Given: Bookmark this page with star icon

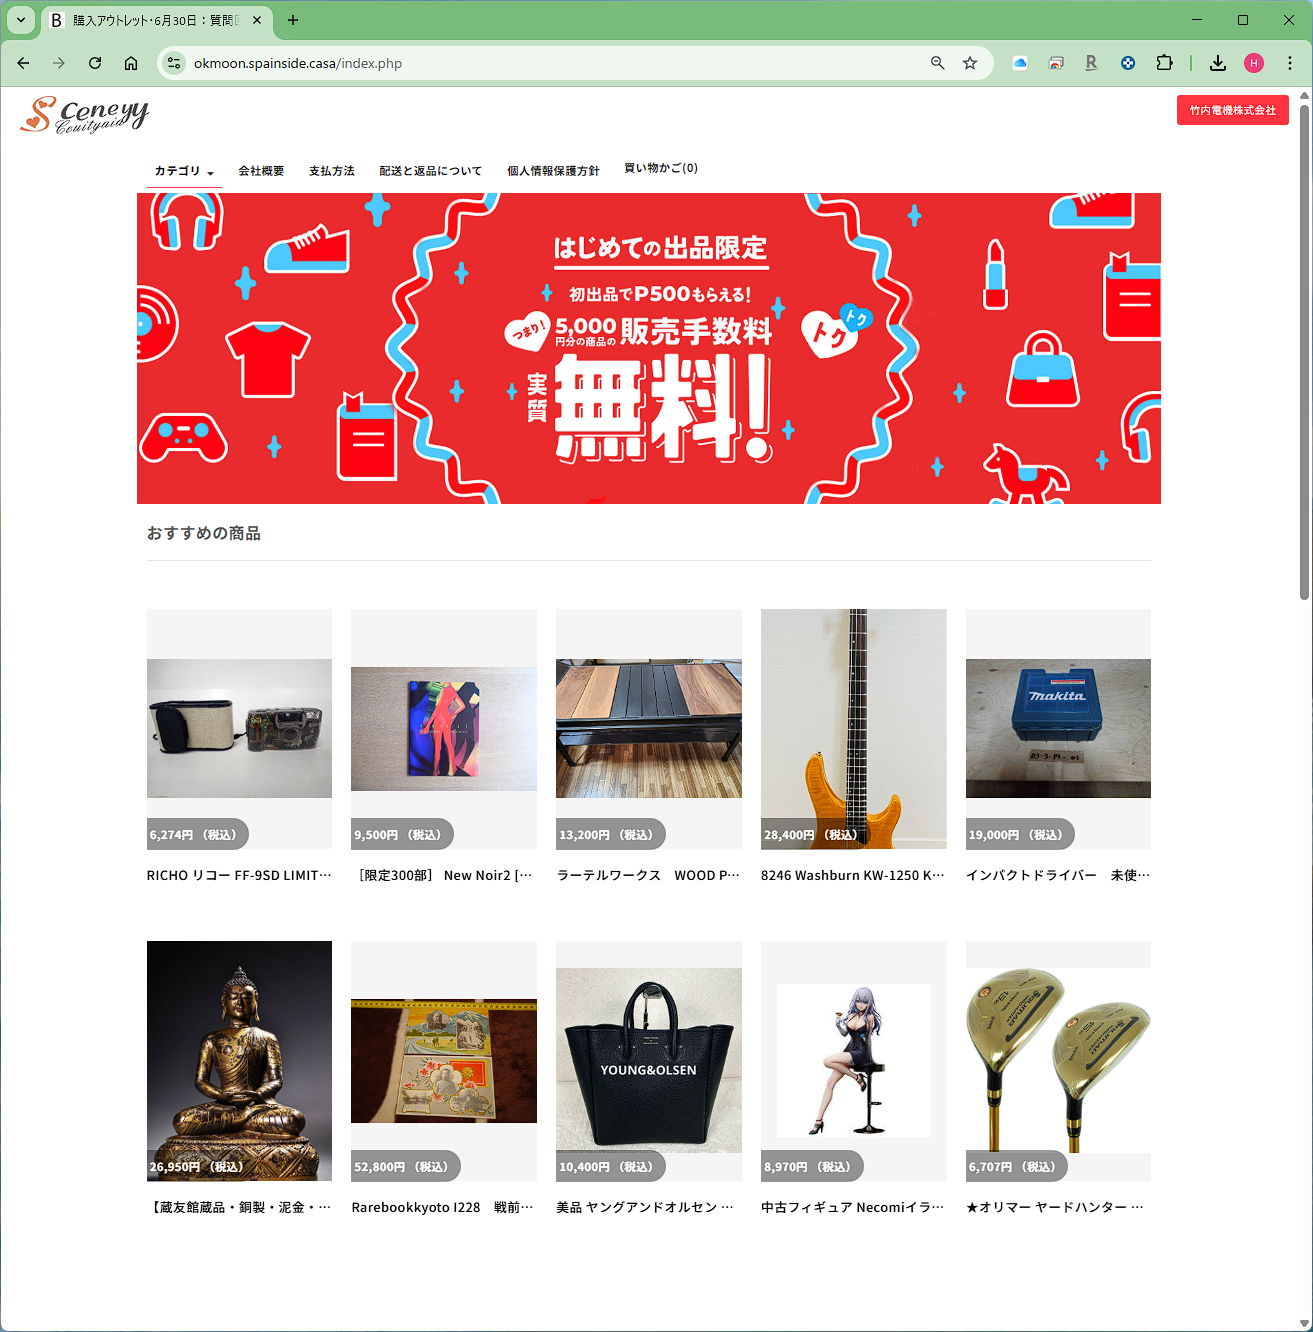Looking at the screenshot, I should [x=970, y=63].
